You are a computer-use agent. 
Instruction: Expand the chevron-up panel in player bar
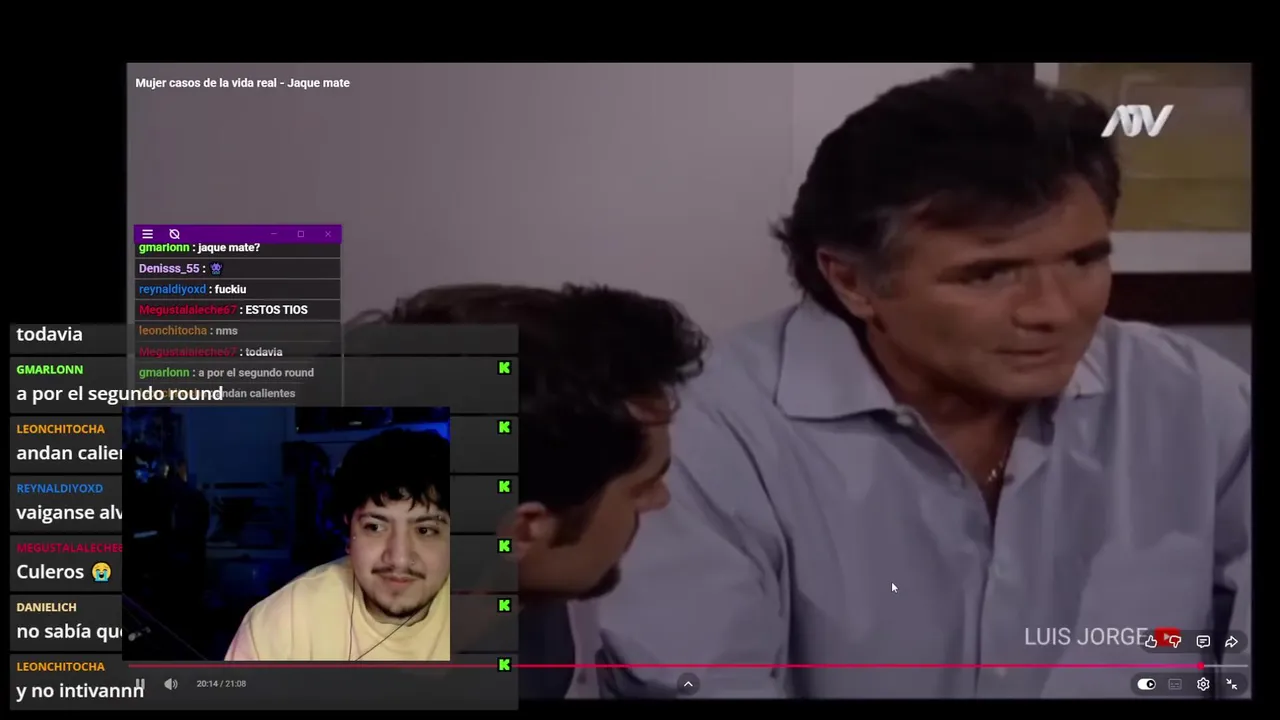click(x=688, y=684)
